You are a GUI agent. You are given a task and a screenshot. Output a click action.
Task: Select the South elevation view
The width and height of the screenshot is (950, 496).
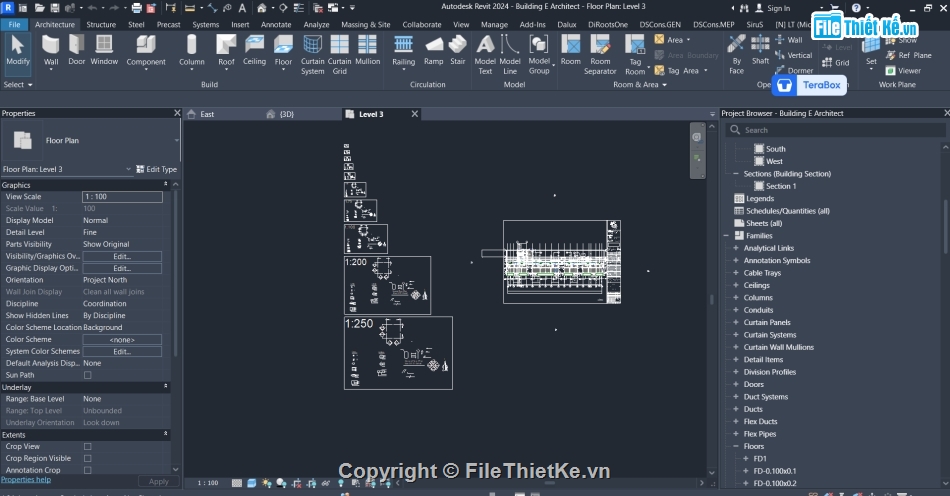pos(776,149)
